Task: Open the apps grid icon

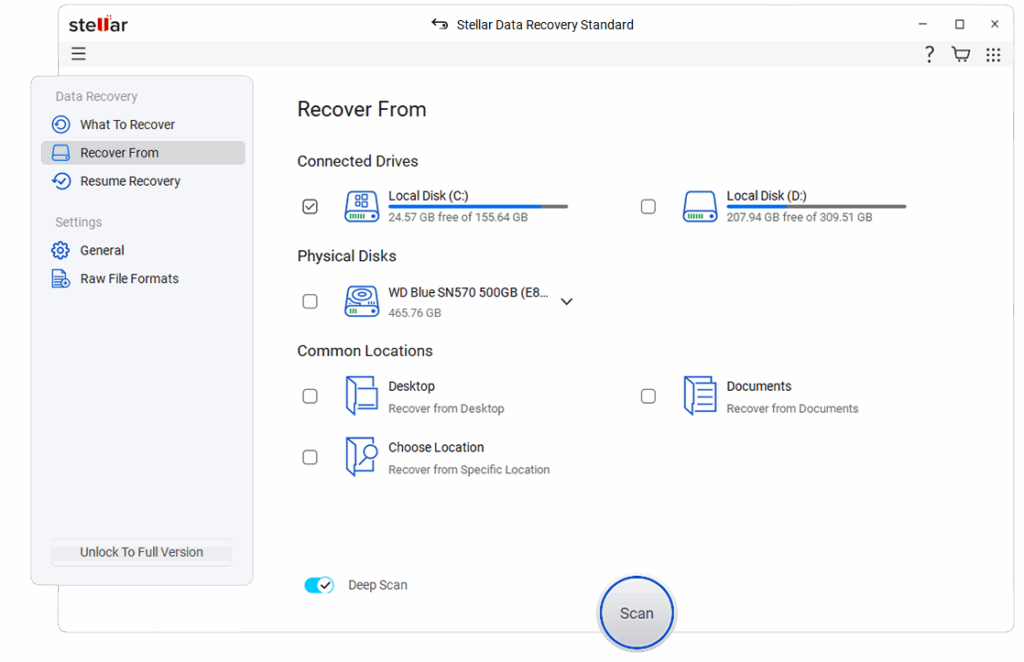Action: click(993, 55)
